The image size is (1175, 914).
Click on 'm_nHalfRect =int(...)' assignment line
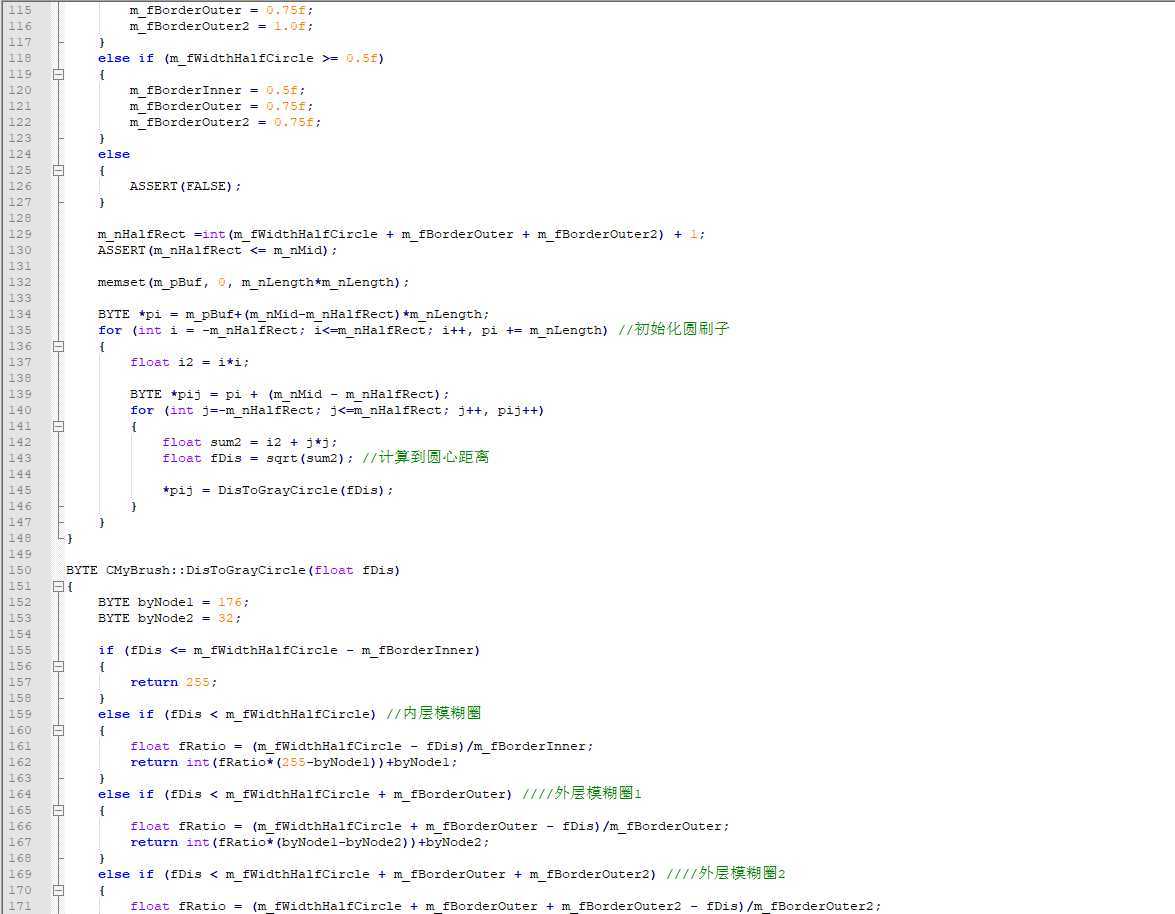(x=401, y=234)
